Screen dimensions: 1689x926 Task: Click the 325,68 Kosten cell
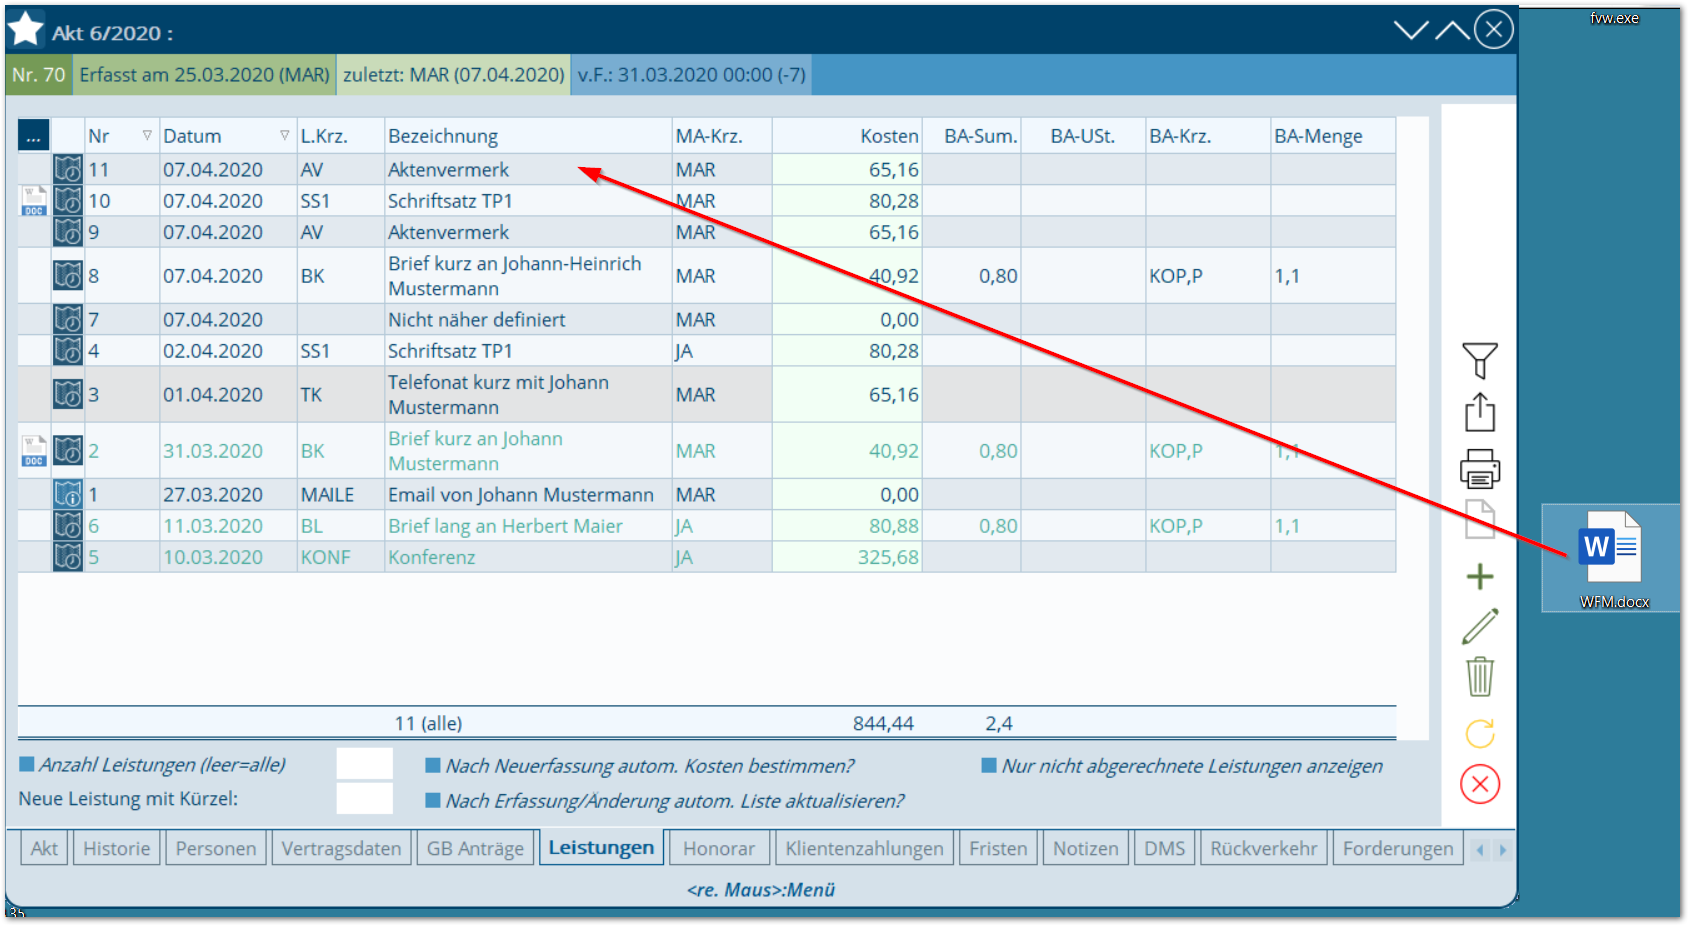click(x=847, y=557)
